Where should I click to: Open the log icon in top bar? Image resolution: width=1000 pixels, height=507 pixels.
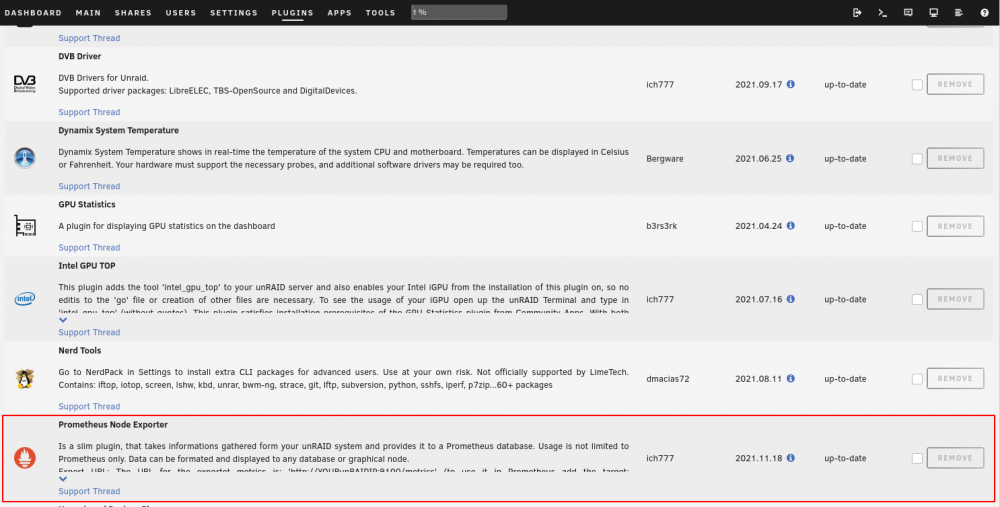(959, 13)
